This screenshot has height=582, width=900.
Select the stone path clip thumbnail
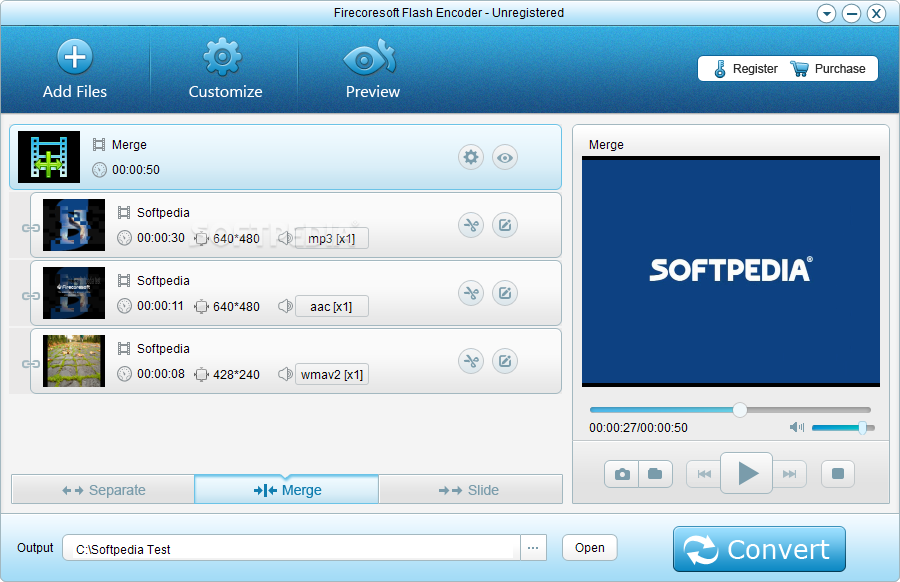coord(74,361)
